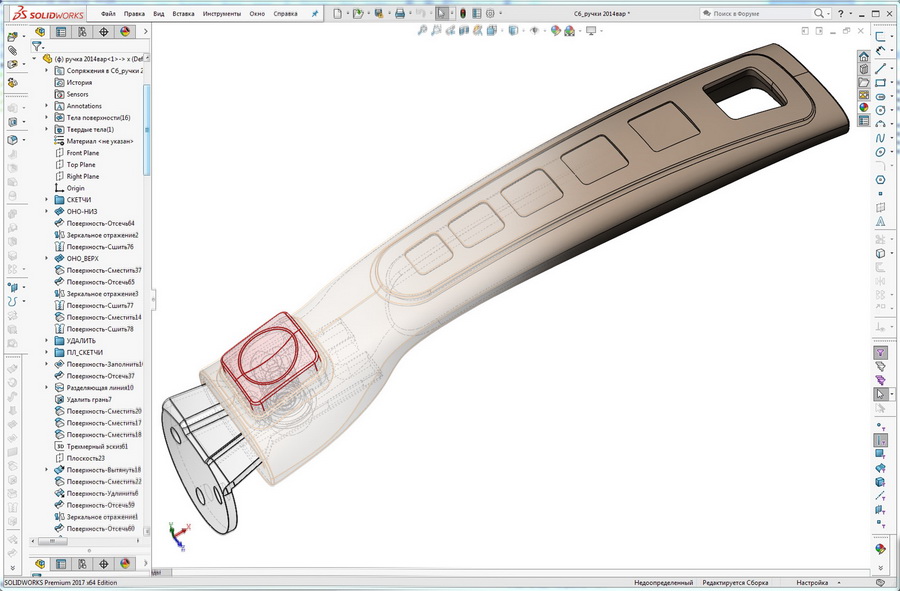Expand the Тела поверхности(16) folder
This screenshot has height=591, width=900.
point(46,118)
